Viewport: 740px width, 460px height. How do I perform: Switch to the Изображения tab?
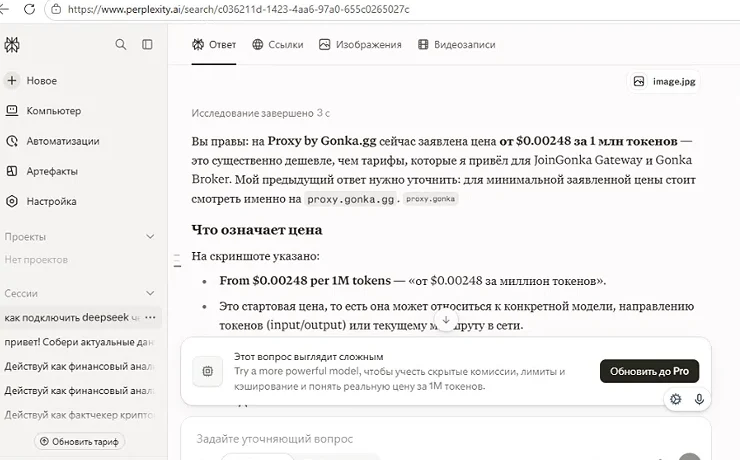[x=360, y=45]
